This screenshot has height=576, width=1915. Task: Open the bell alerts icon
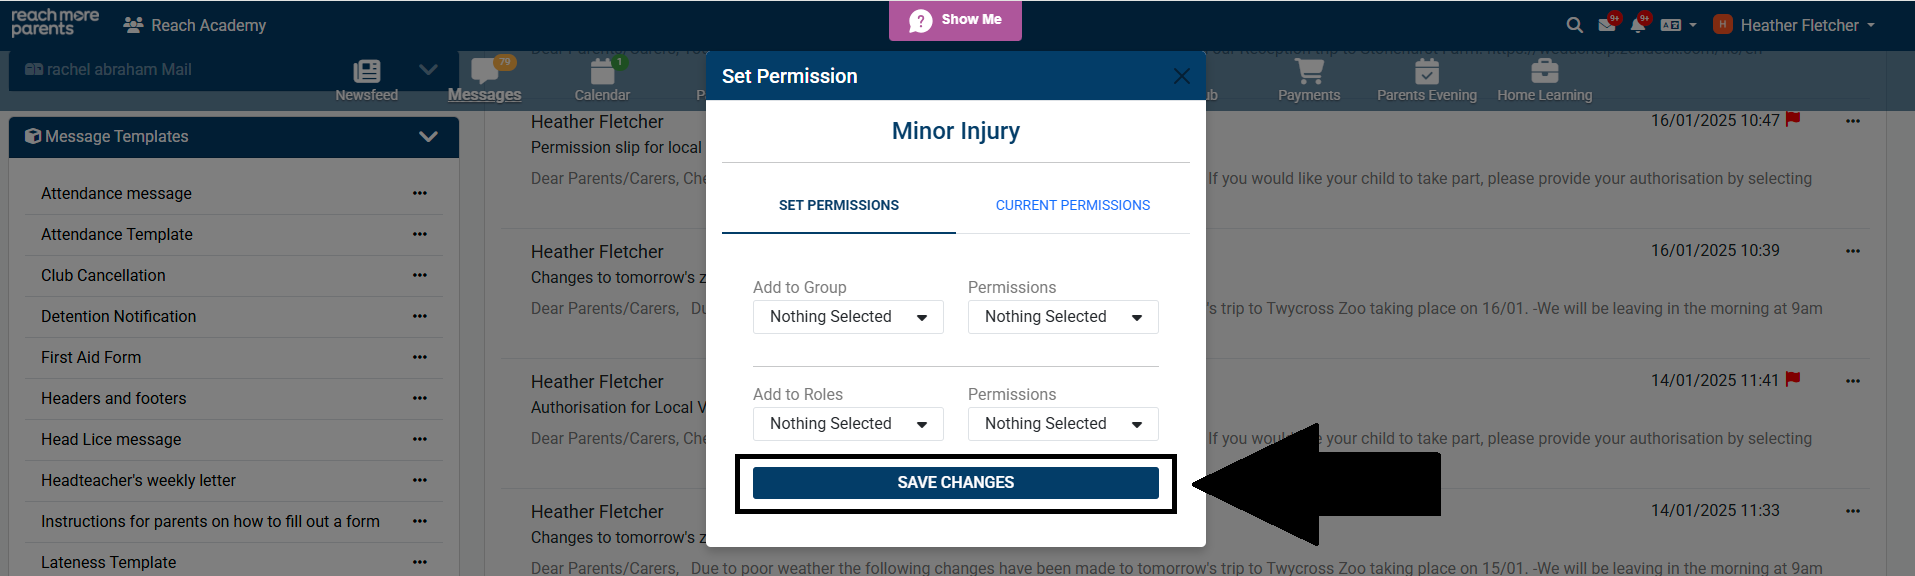(x=1637, y=25)
